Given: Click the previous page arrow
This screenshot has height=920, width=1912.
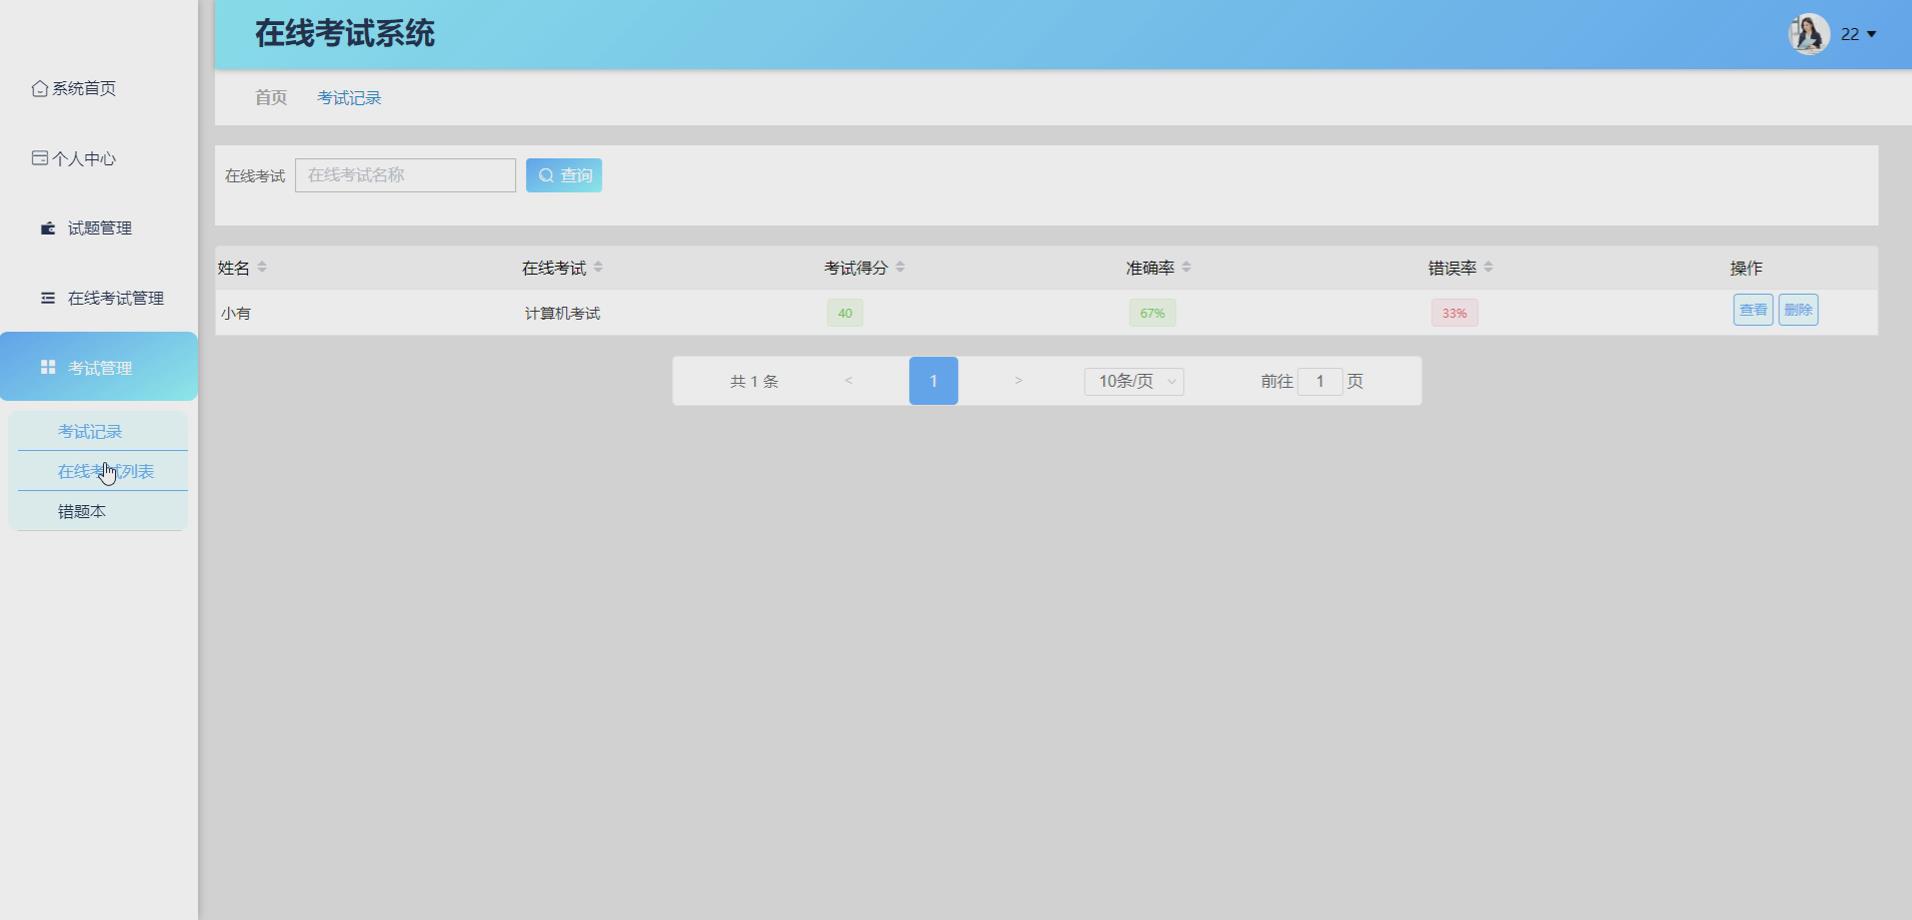Looking at the screenshot, I should click(x=849, y=381).
